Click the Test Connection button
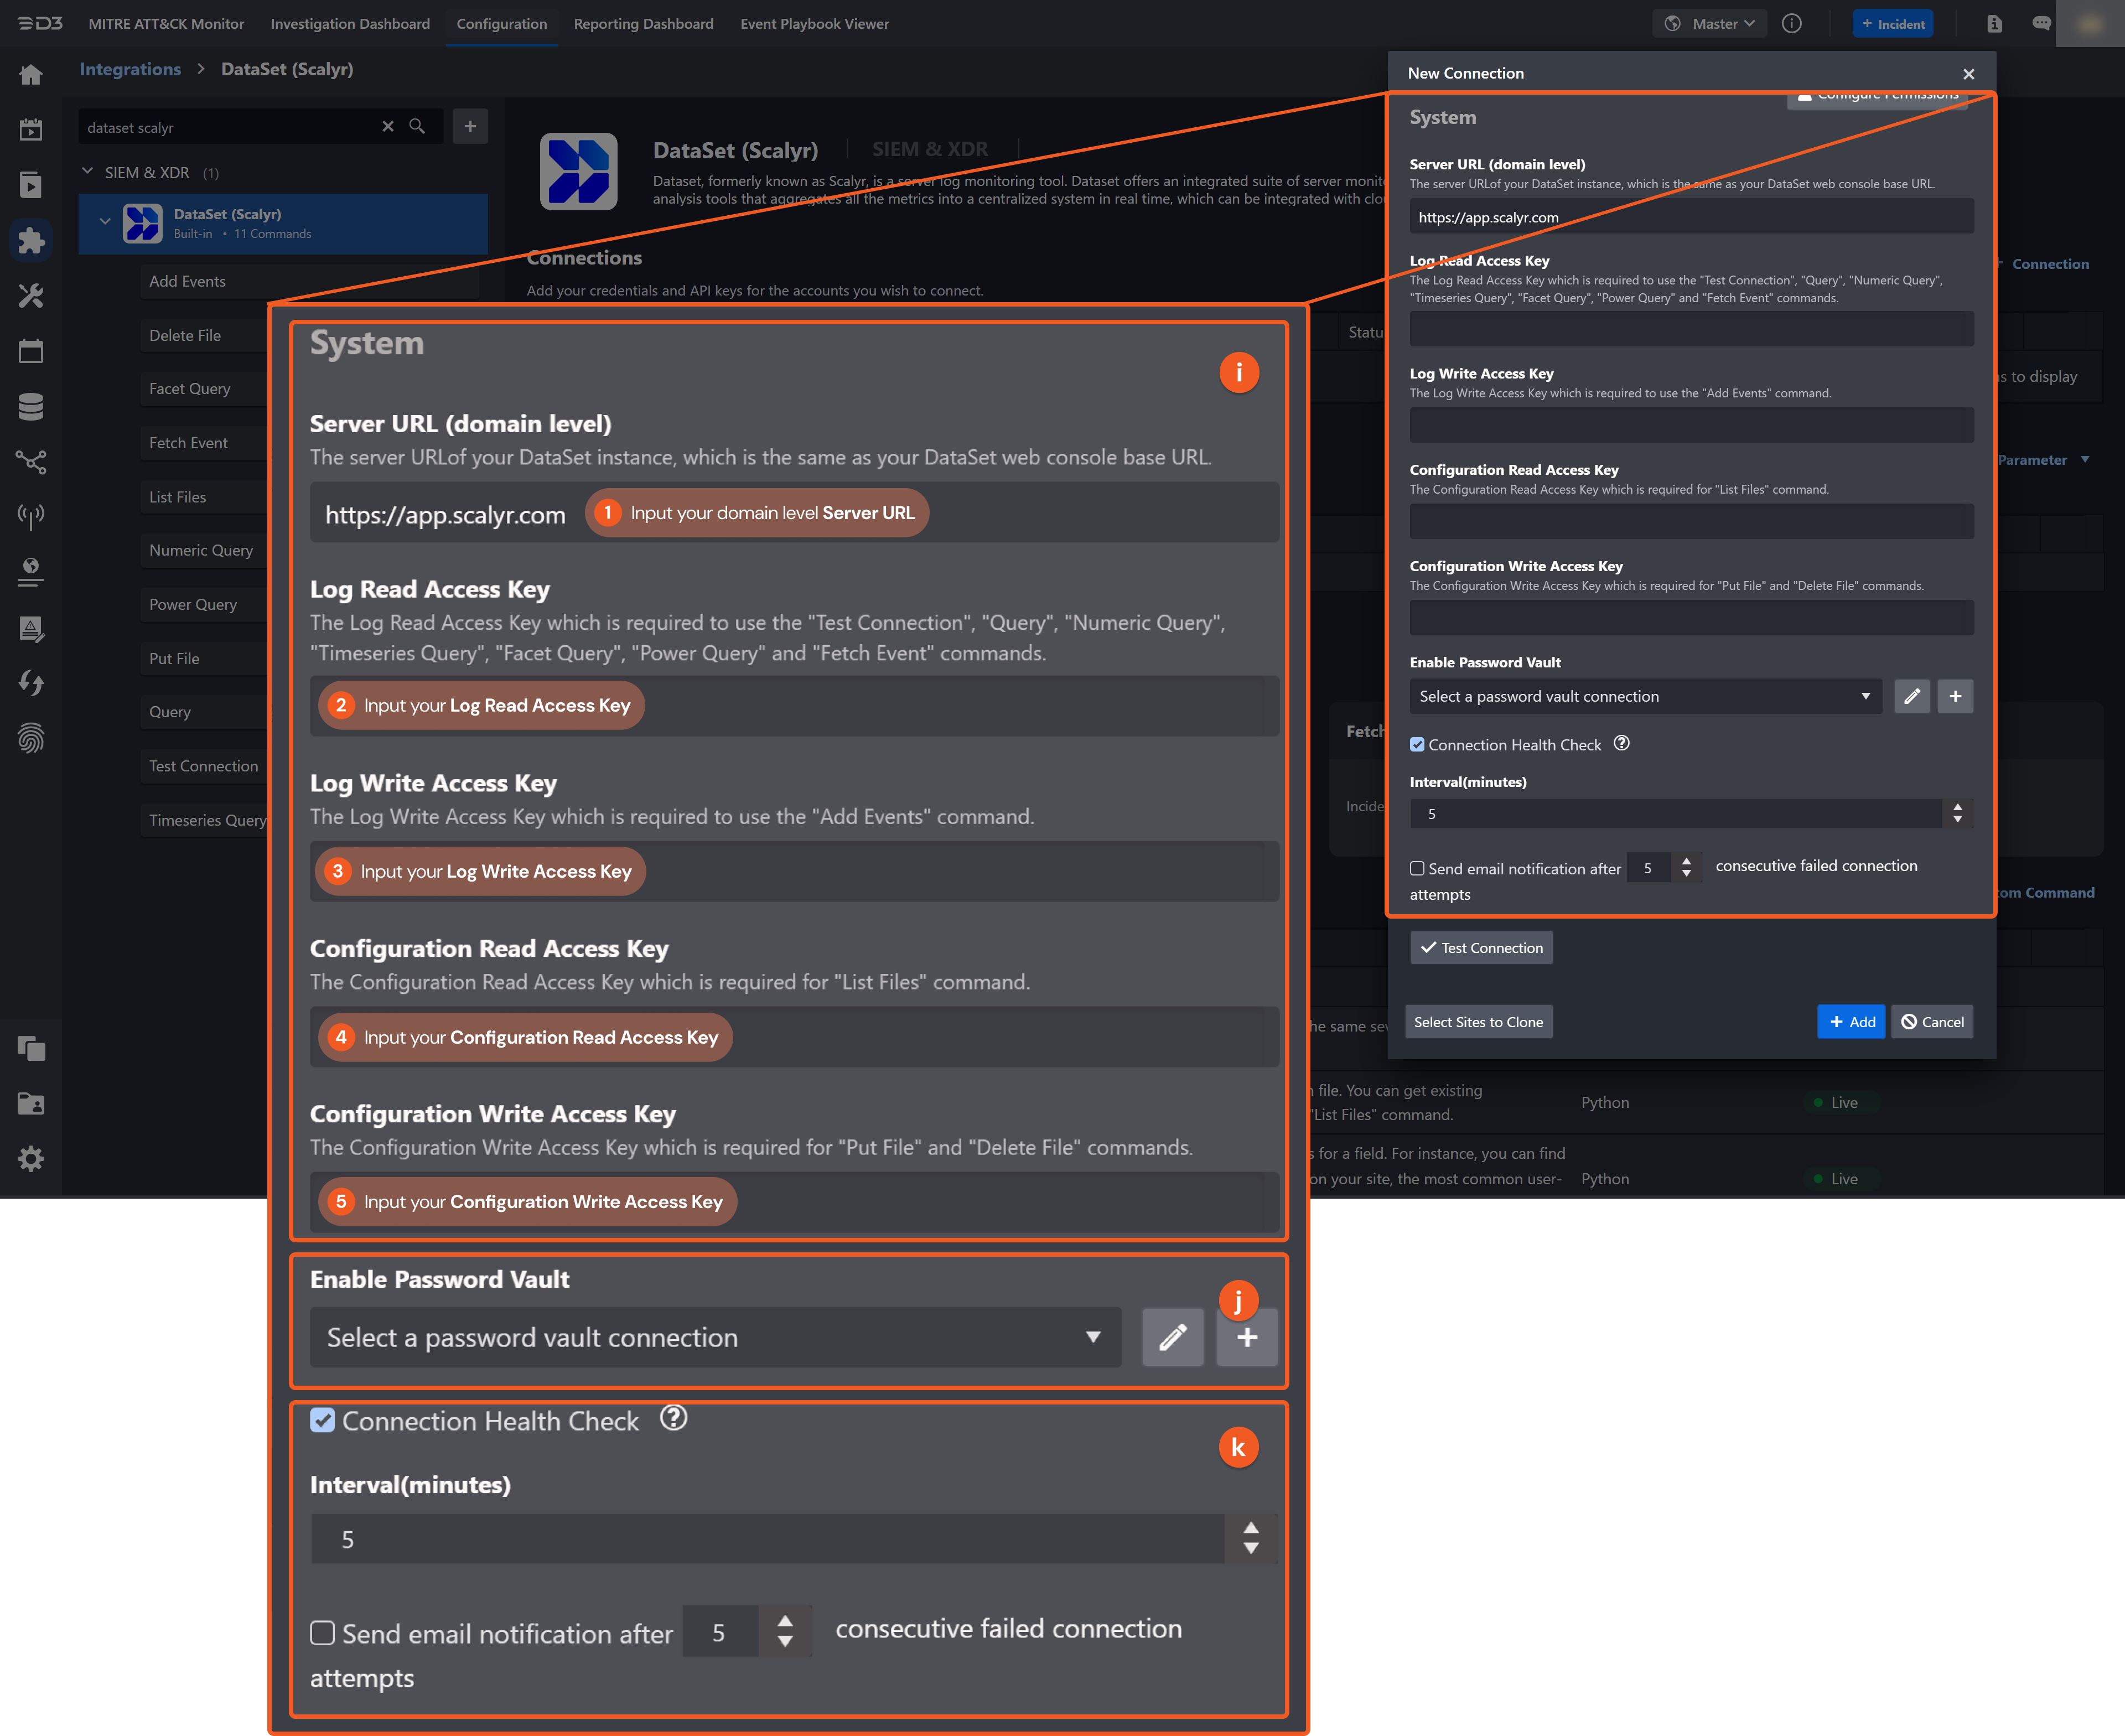Viewport: 2125px width, 1736px height. point(1481,947)
